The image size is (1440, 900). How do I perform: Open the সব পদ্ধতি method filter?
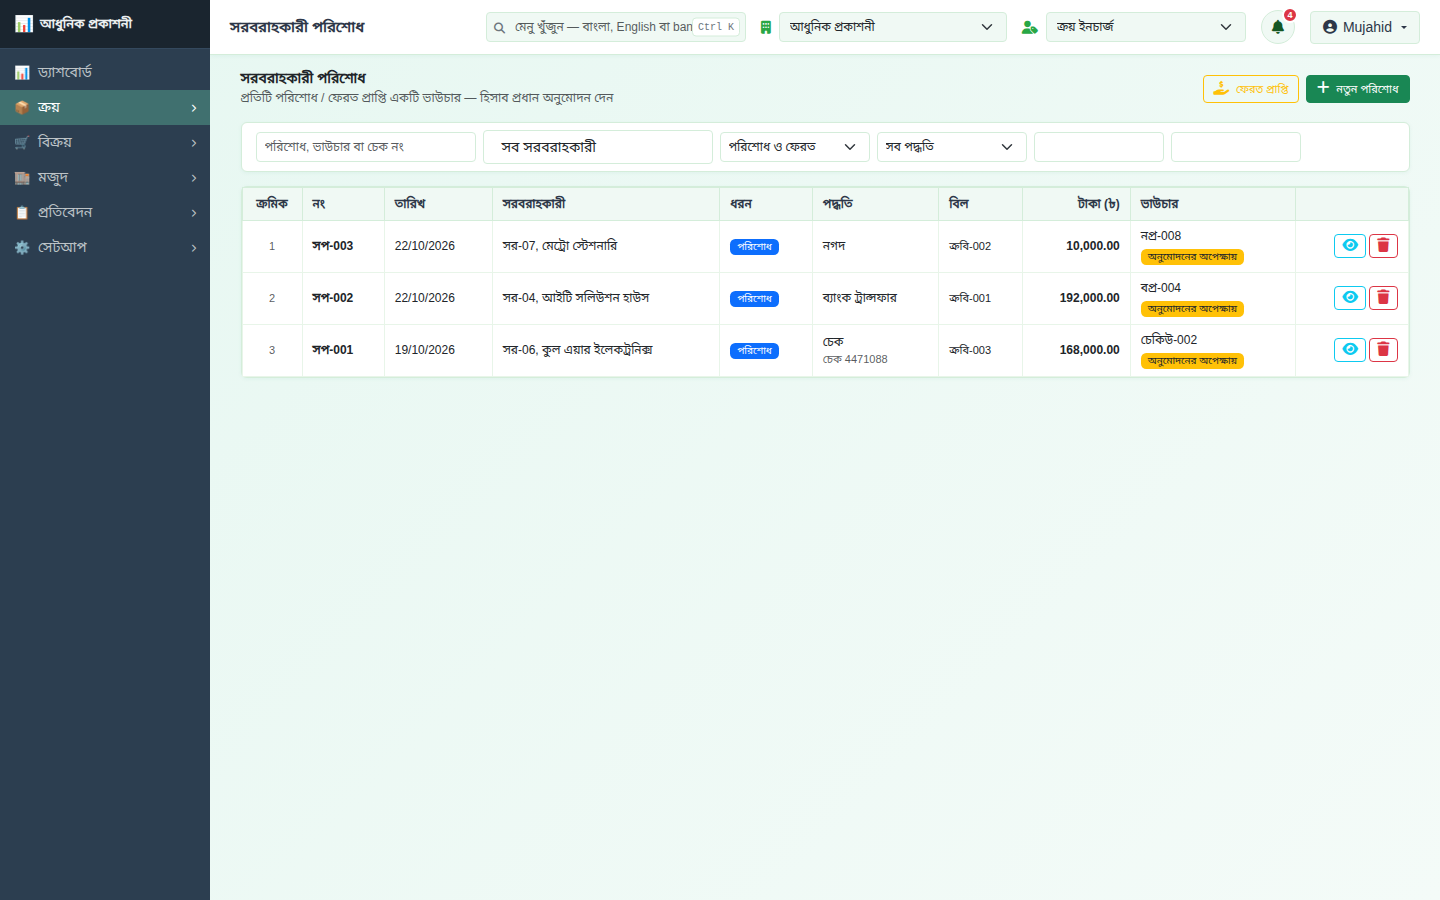coord(952,147)
